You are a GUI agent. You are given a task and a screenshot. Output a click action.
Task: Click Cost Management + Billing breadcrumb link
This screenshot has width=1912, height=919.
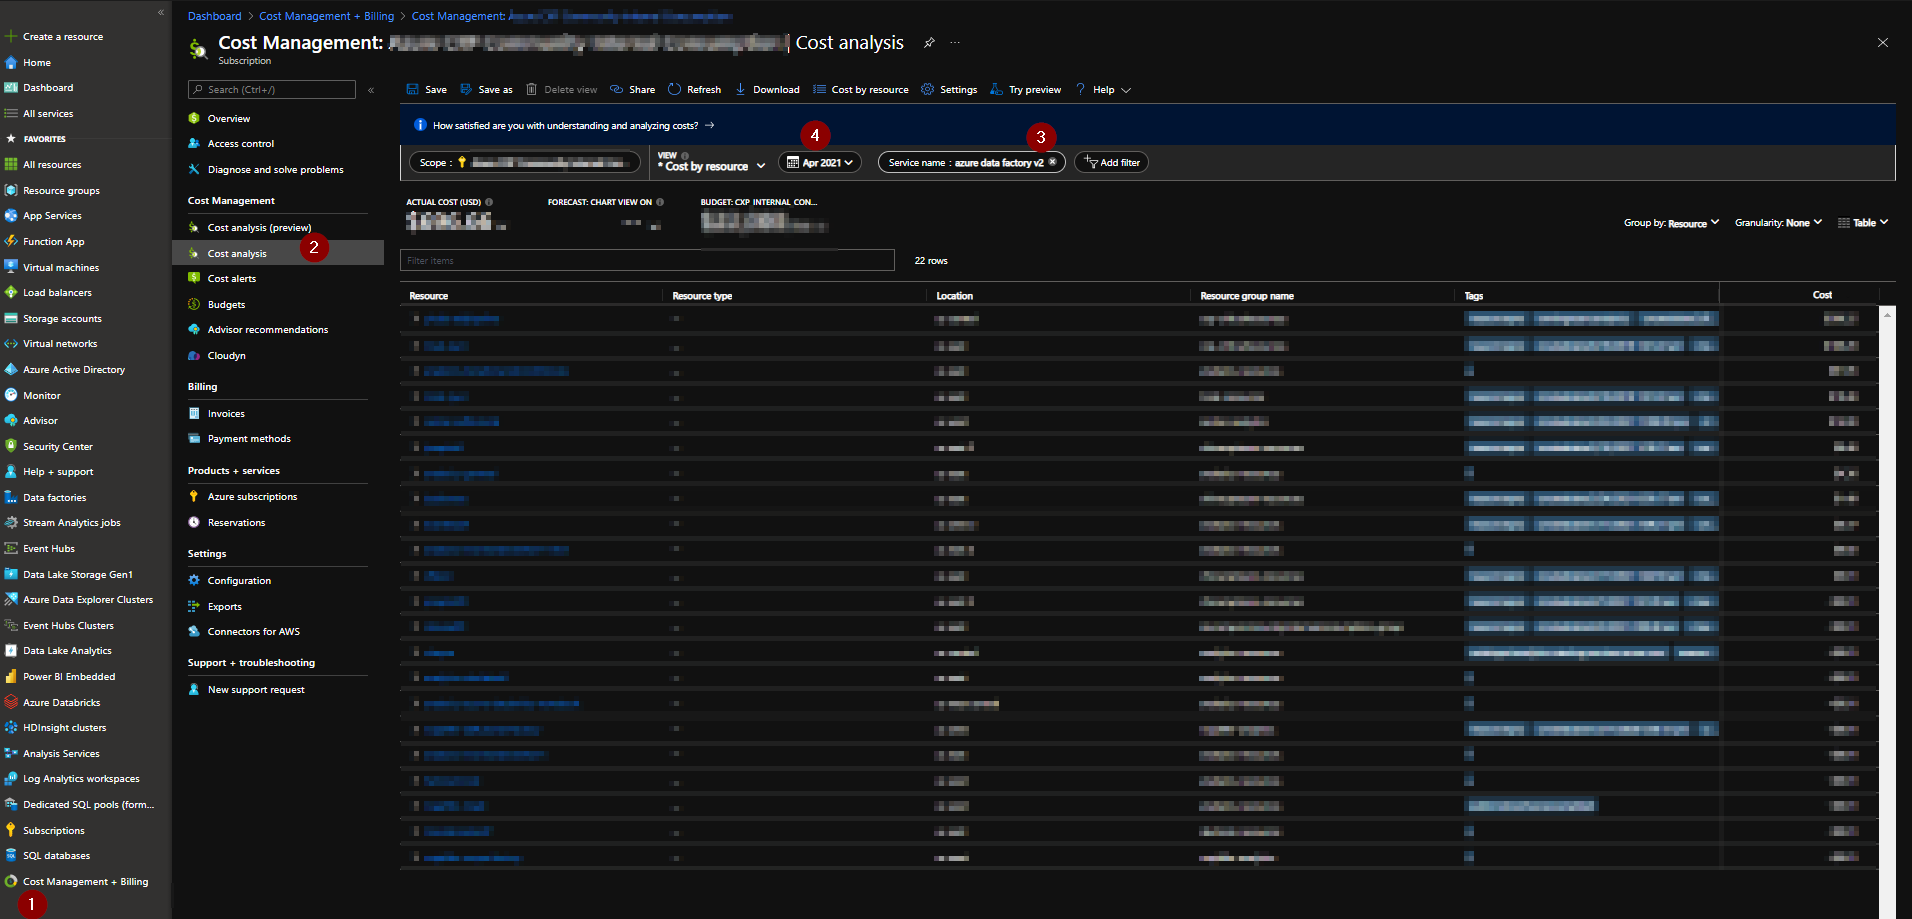[326, 16]
